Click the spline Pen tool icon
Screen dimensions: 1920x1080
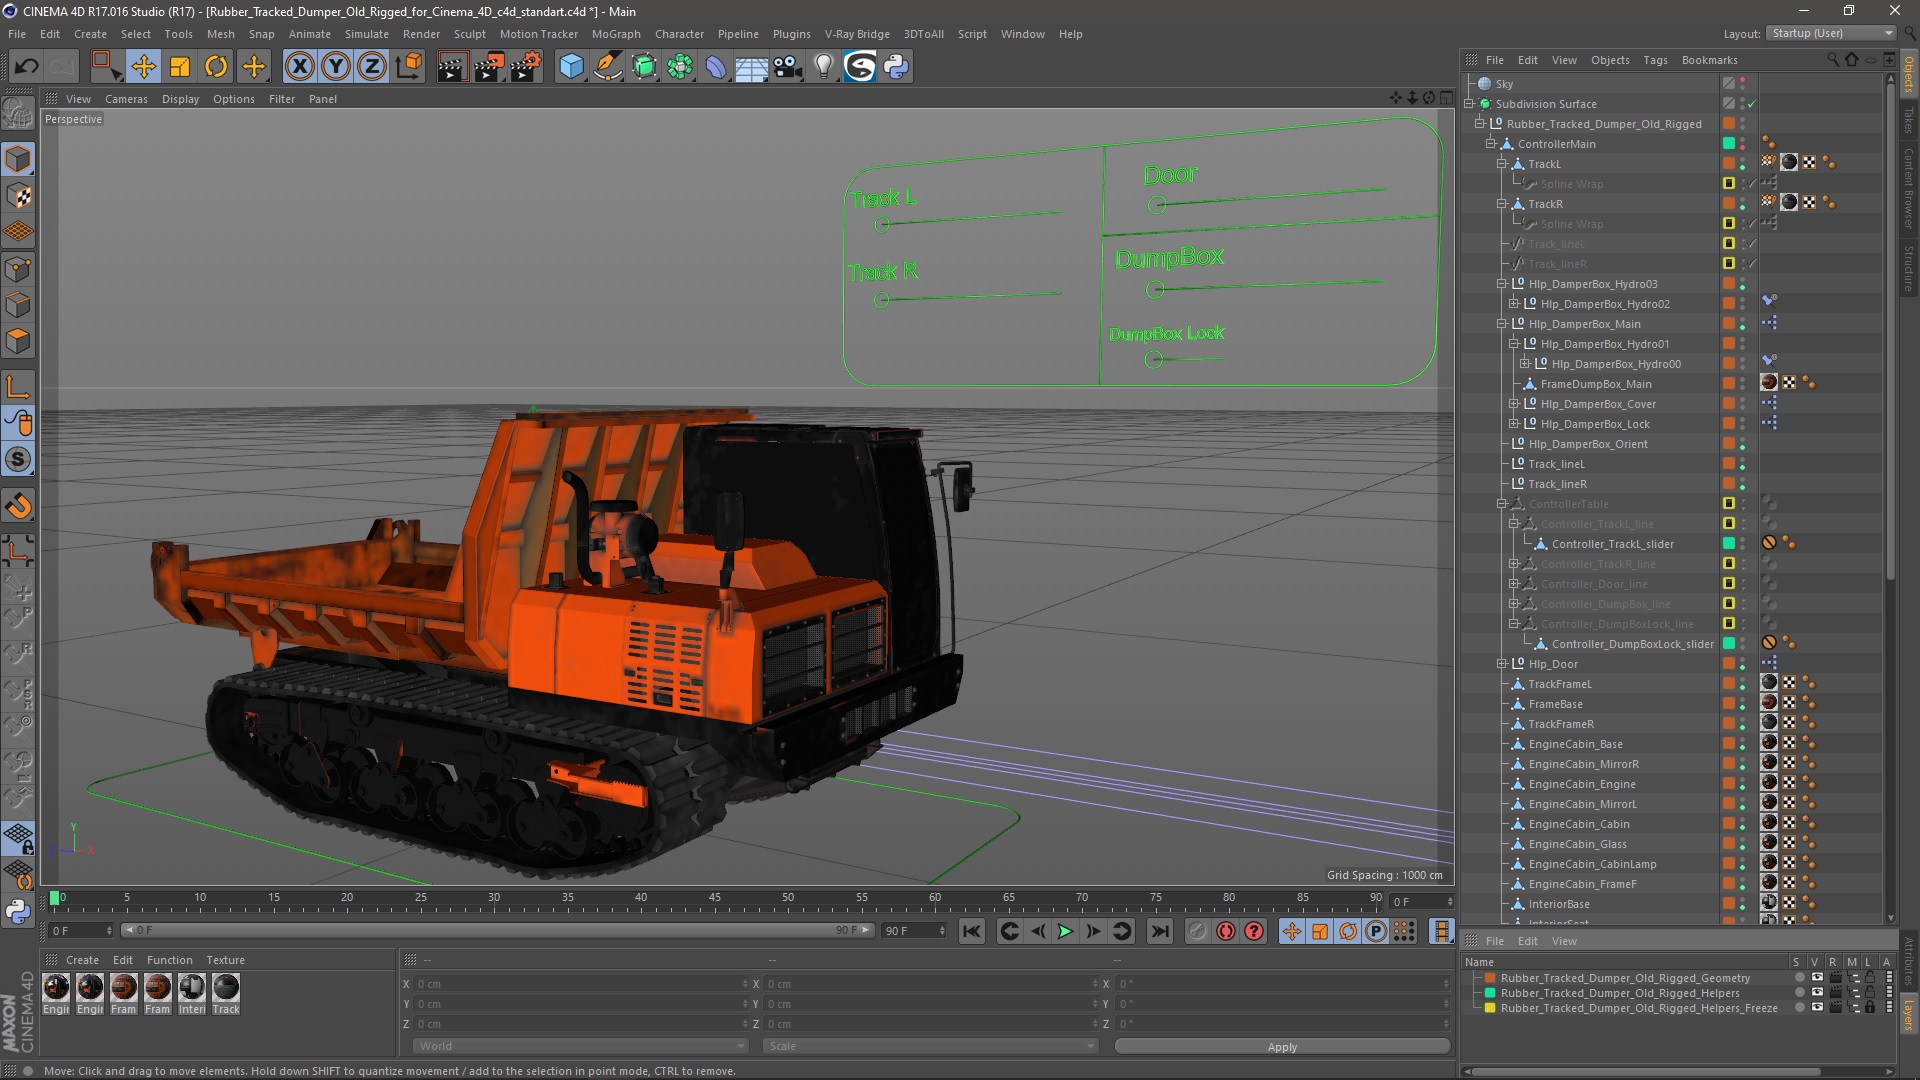(607, 67)
